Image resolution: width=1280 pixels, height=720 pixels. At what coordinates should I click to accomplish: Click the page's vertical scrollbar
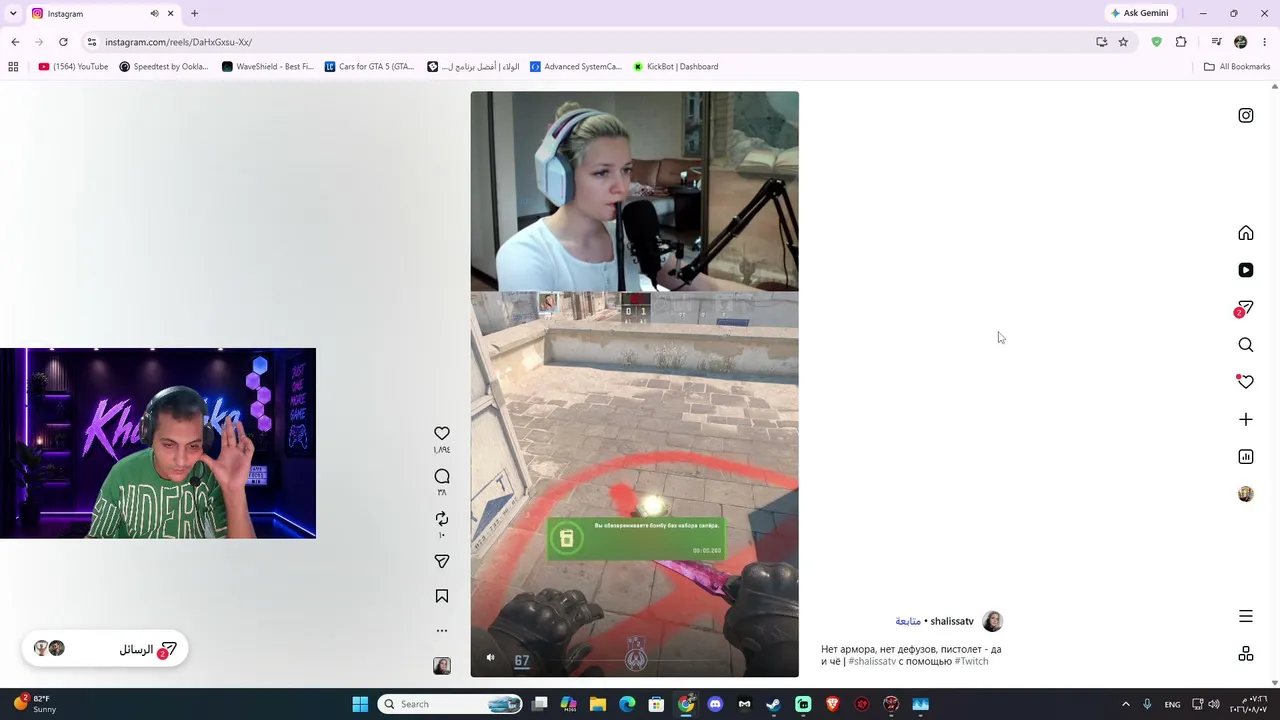click(x=1274, y=384)
